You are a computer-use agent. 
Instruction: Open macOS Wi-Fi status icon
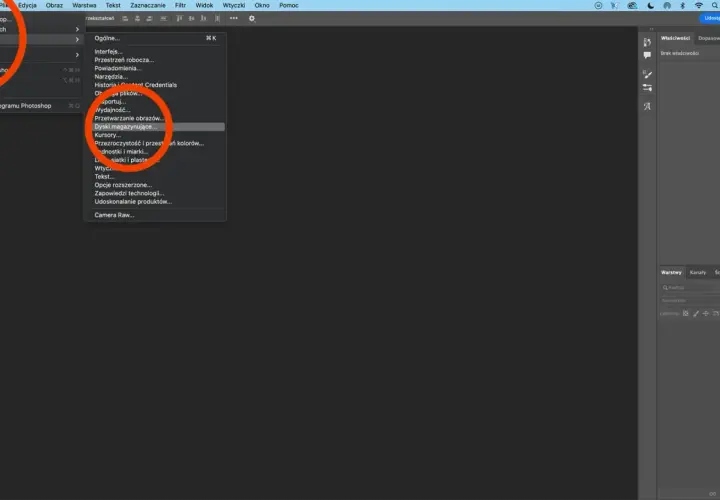(698, 6)
